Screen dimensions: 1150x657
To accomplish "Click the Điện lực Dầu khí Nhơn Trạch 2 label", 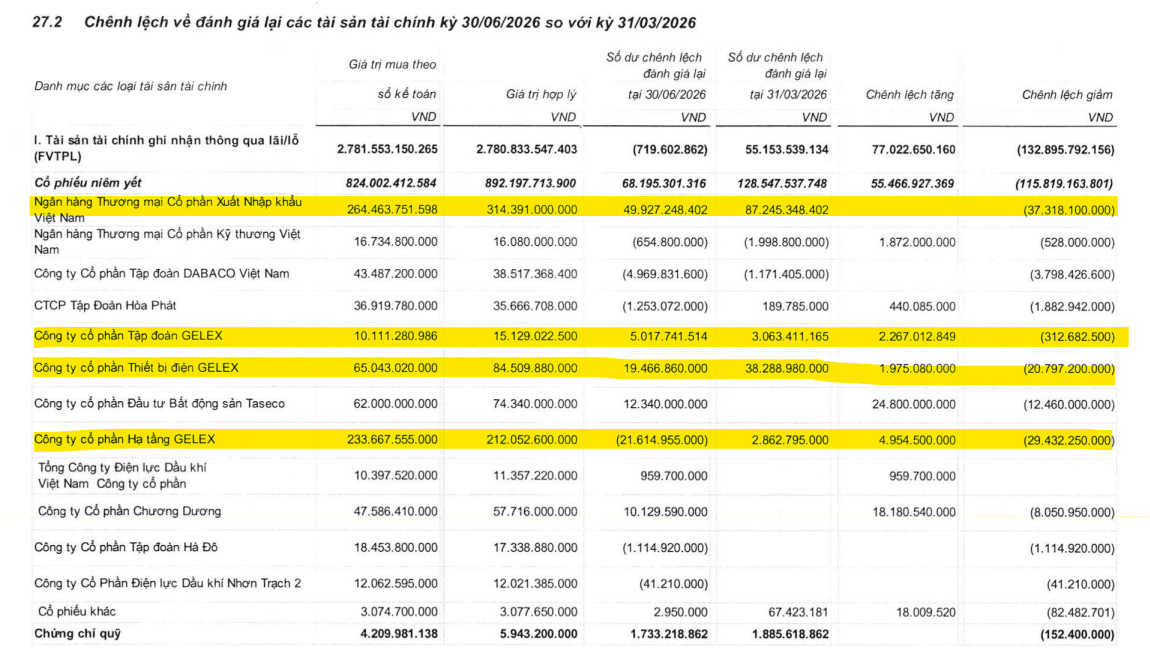I will point(167,584).
